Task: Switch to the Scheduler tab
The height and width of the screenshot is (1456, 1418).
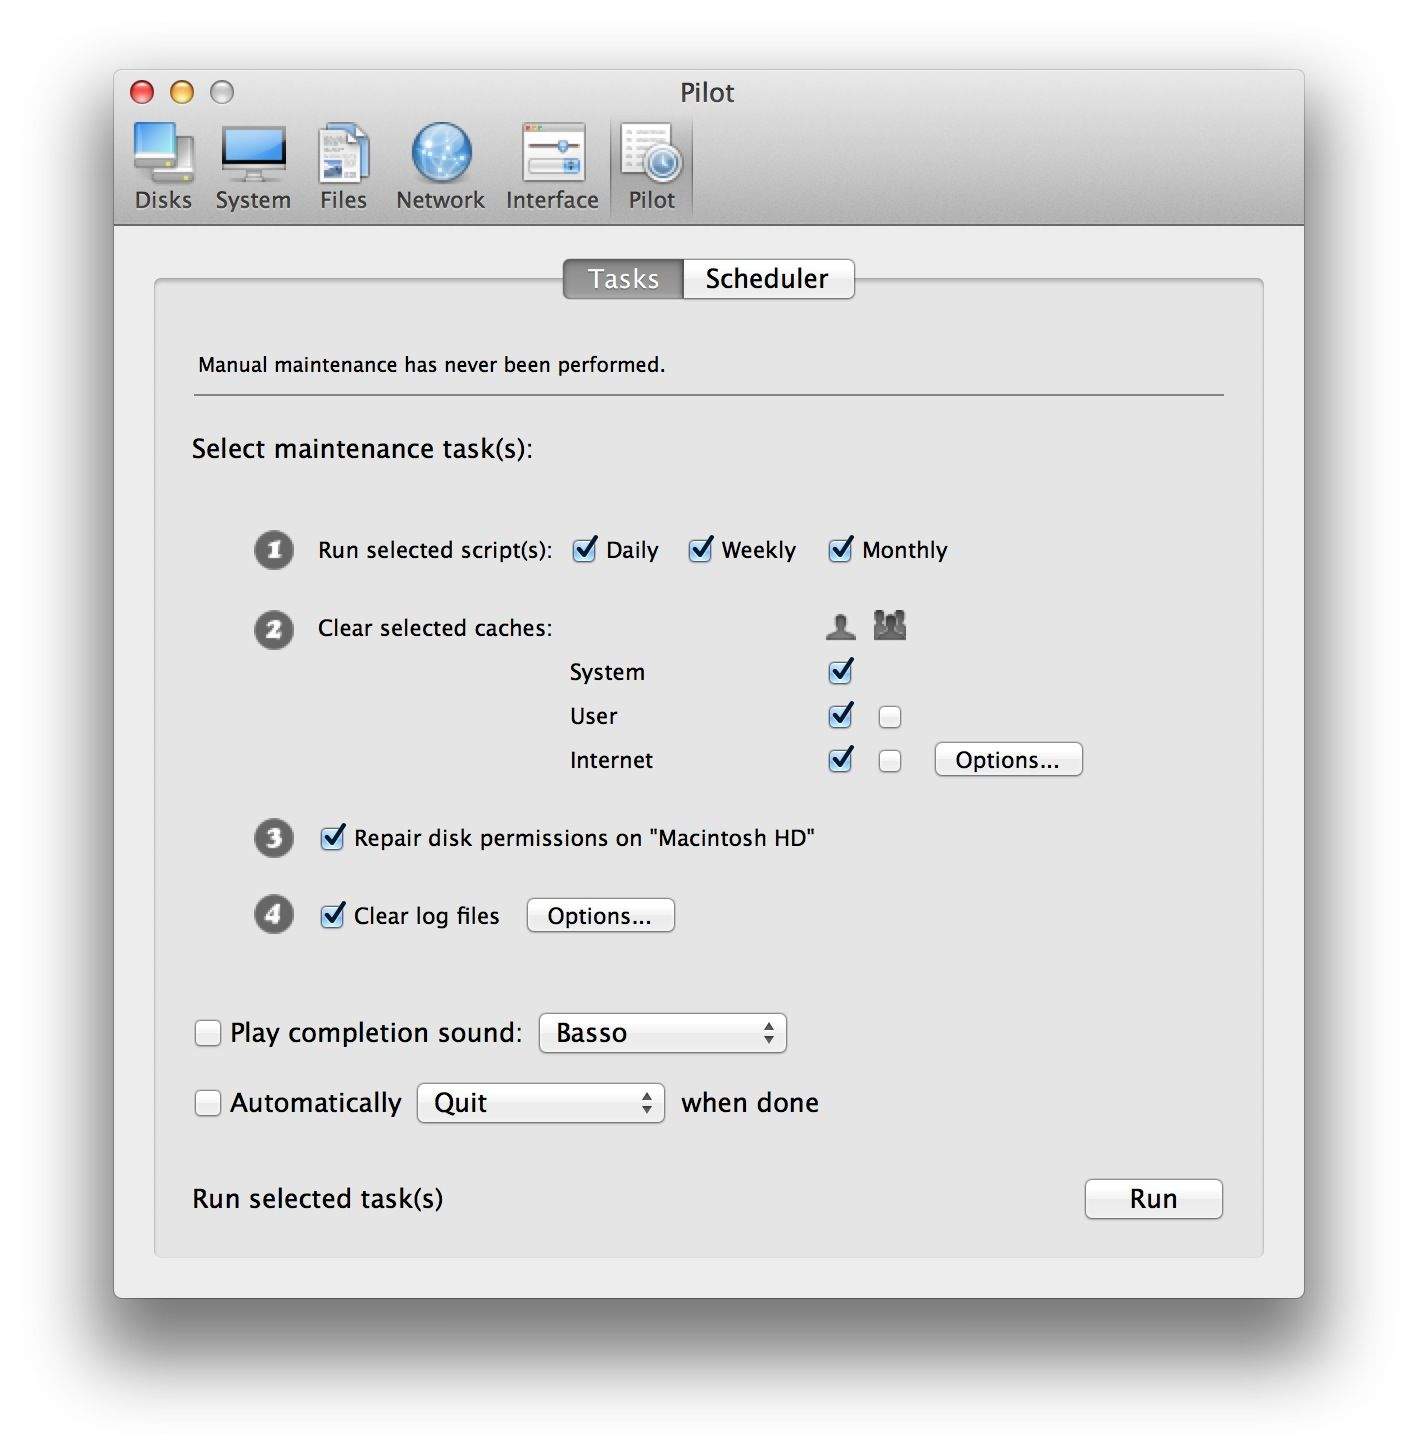Action: pos(767,279)
